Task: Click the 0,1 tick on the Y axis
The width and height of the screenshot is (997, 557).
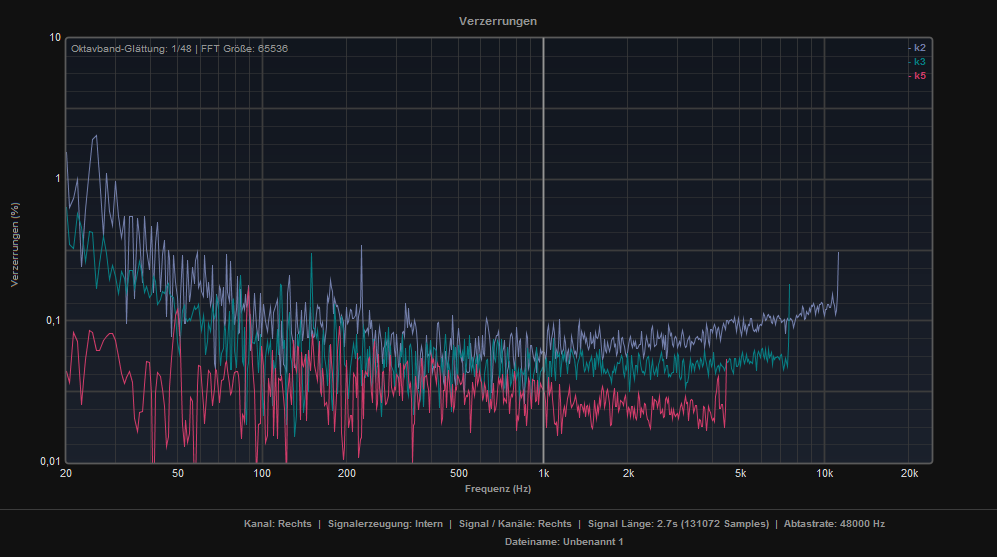Action: click(53, 321)
